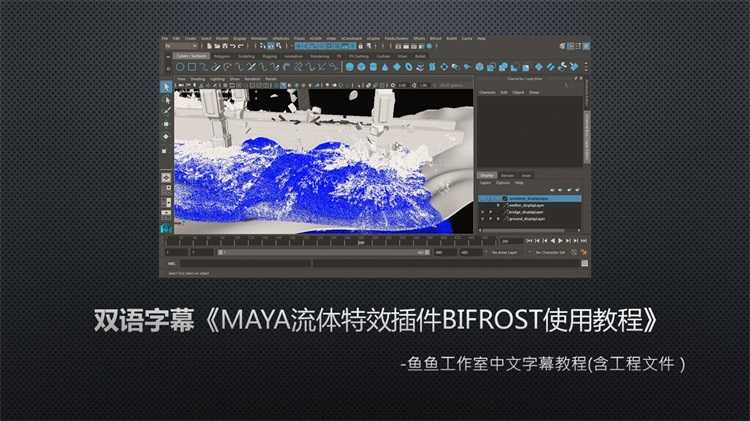750x421 pixels.
Task: Toggle the Auto Key button at timeline corner
Action: tap(583, 252)
